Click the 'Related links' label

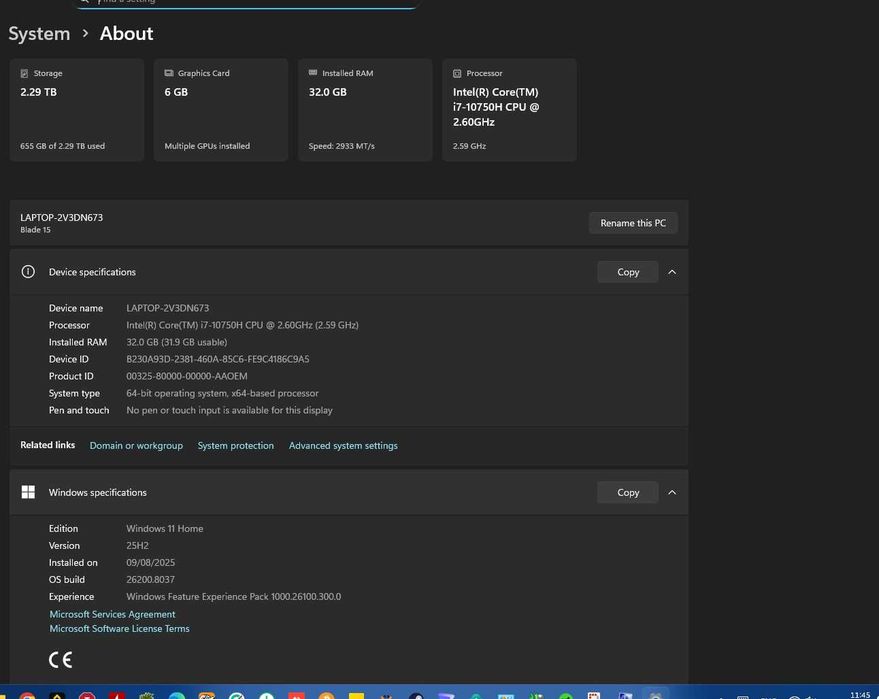(x=48, y=445)
